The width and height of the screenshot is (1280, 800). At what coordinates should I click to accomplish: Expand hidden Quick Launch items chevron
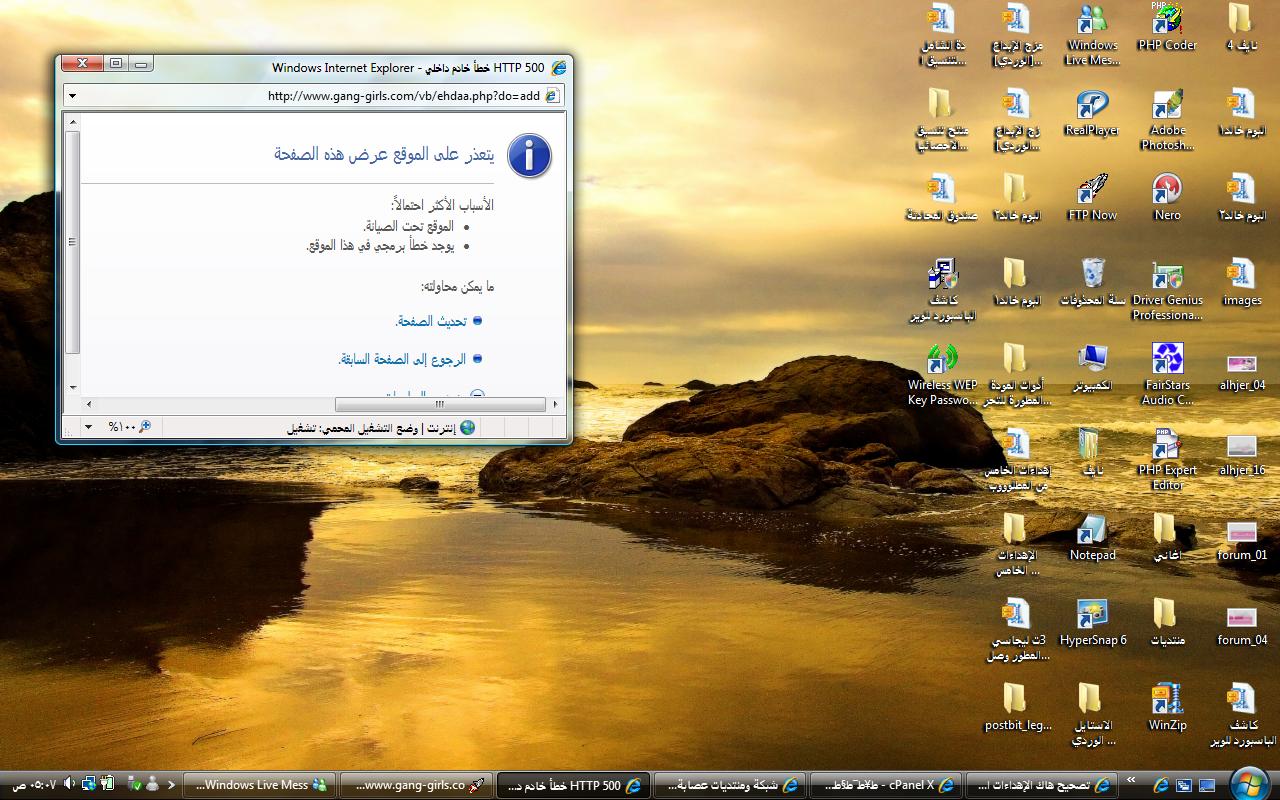tap(1131, 779)
